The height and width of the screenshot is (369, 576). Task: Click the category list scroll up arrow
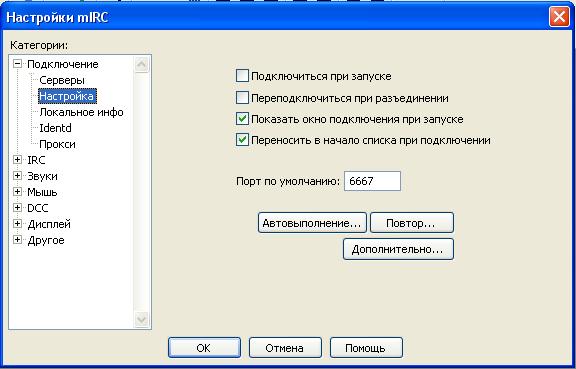click(142, 65)
